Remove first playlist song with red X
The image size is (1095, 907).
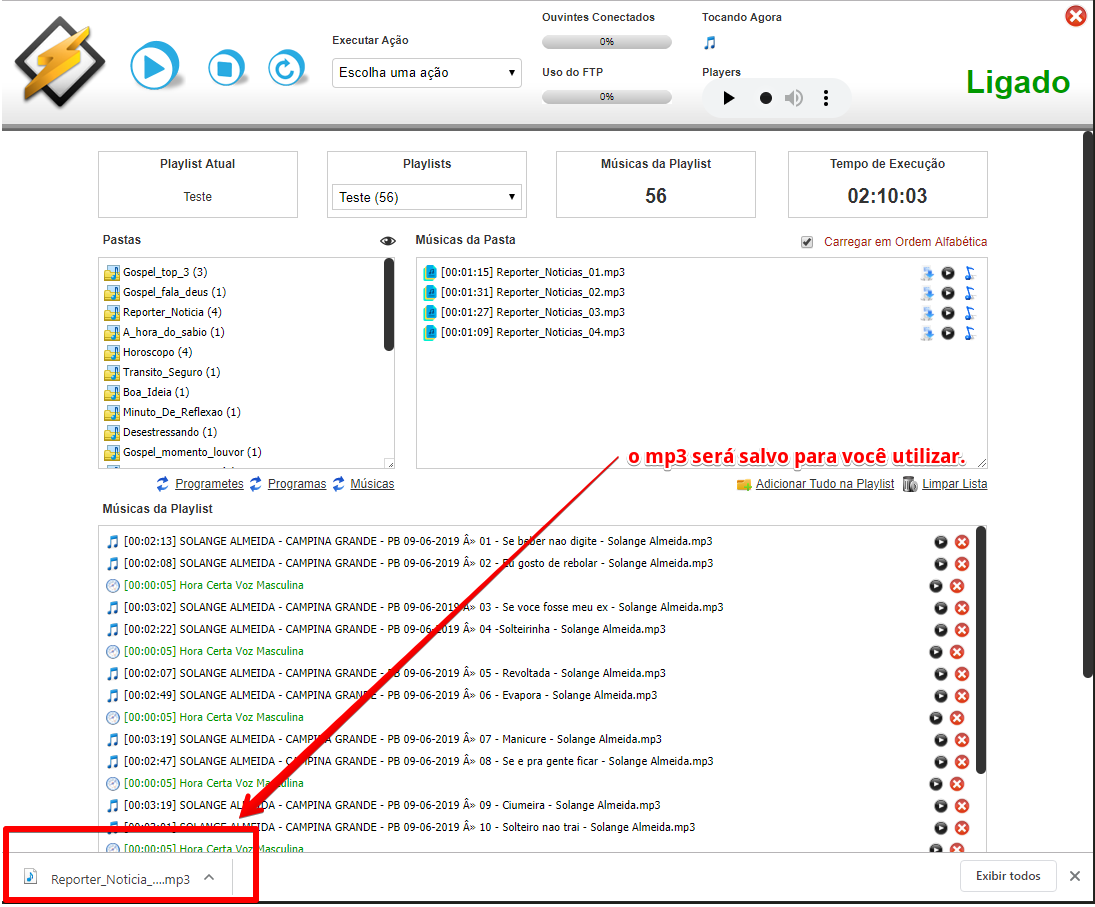(962, 542)
